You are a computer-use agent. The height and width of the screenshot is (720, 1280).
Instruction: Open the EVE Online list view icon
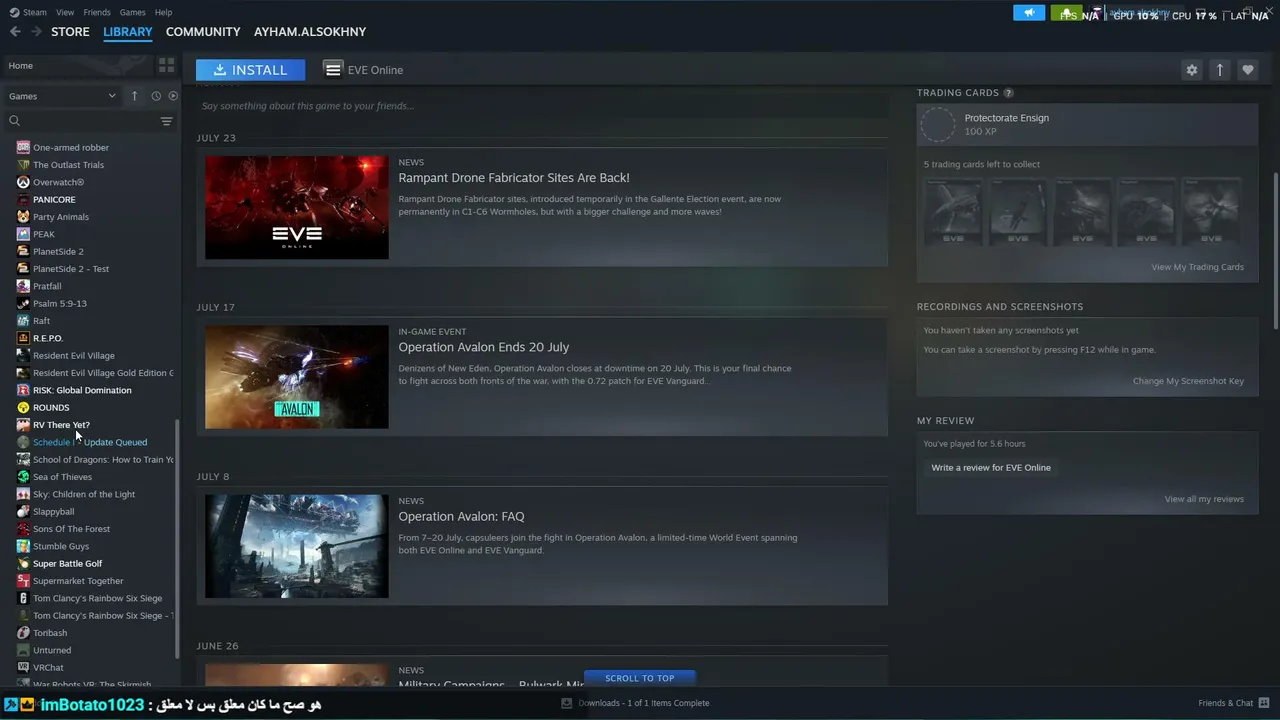coord(333,70)
